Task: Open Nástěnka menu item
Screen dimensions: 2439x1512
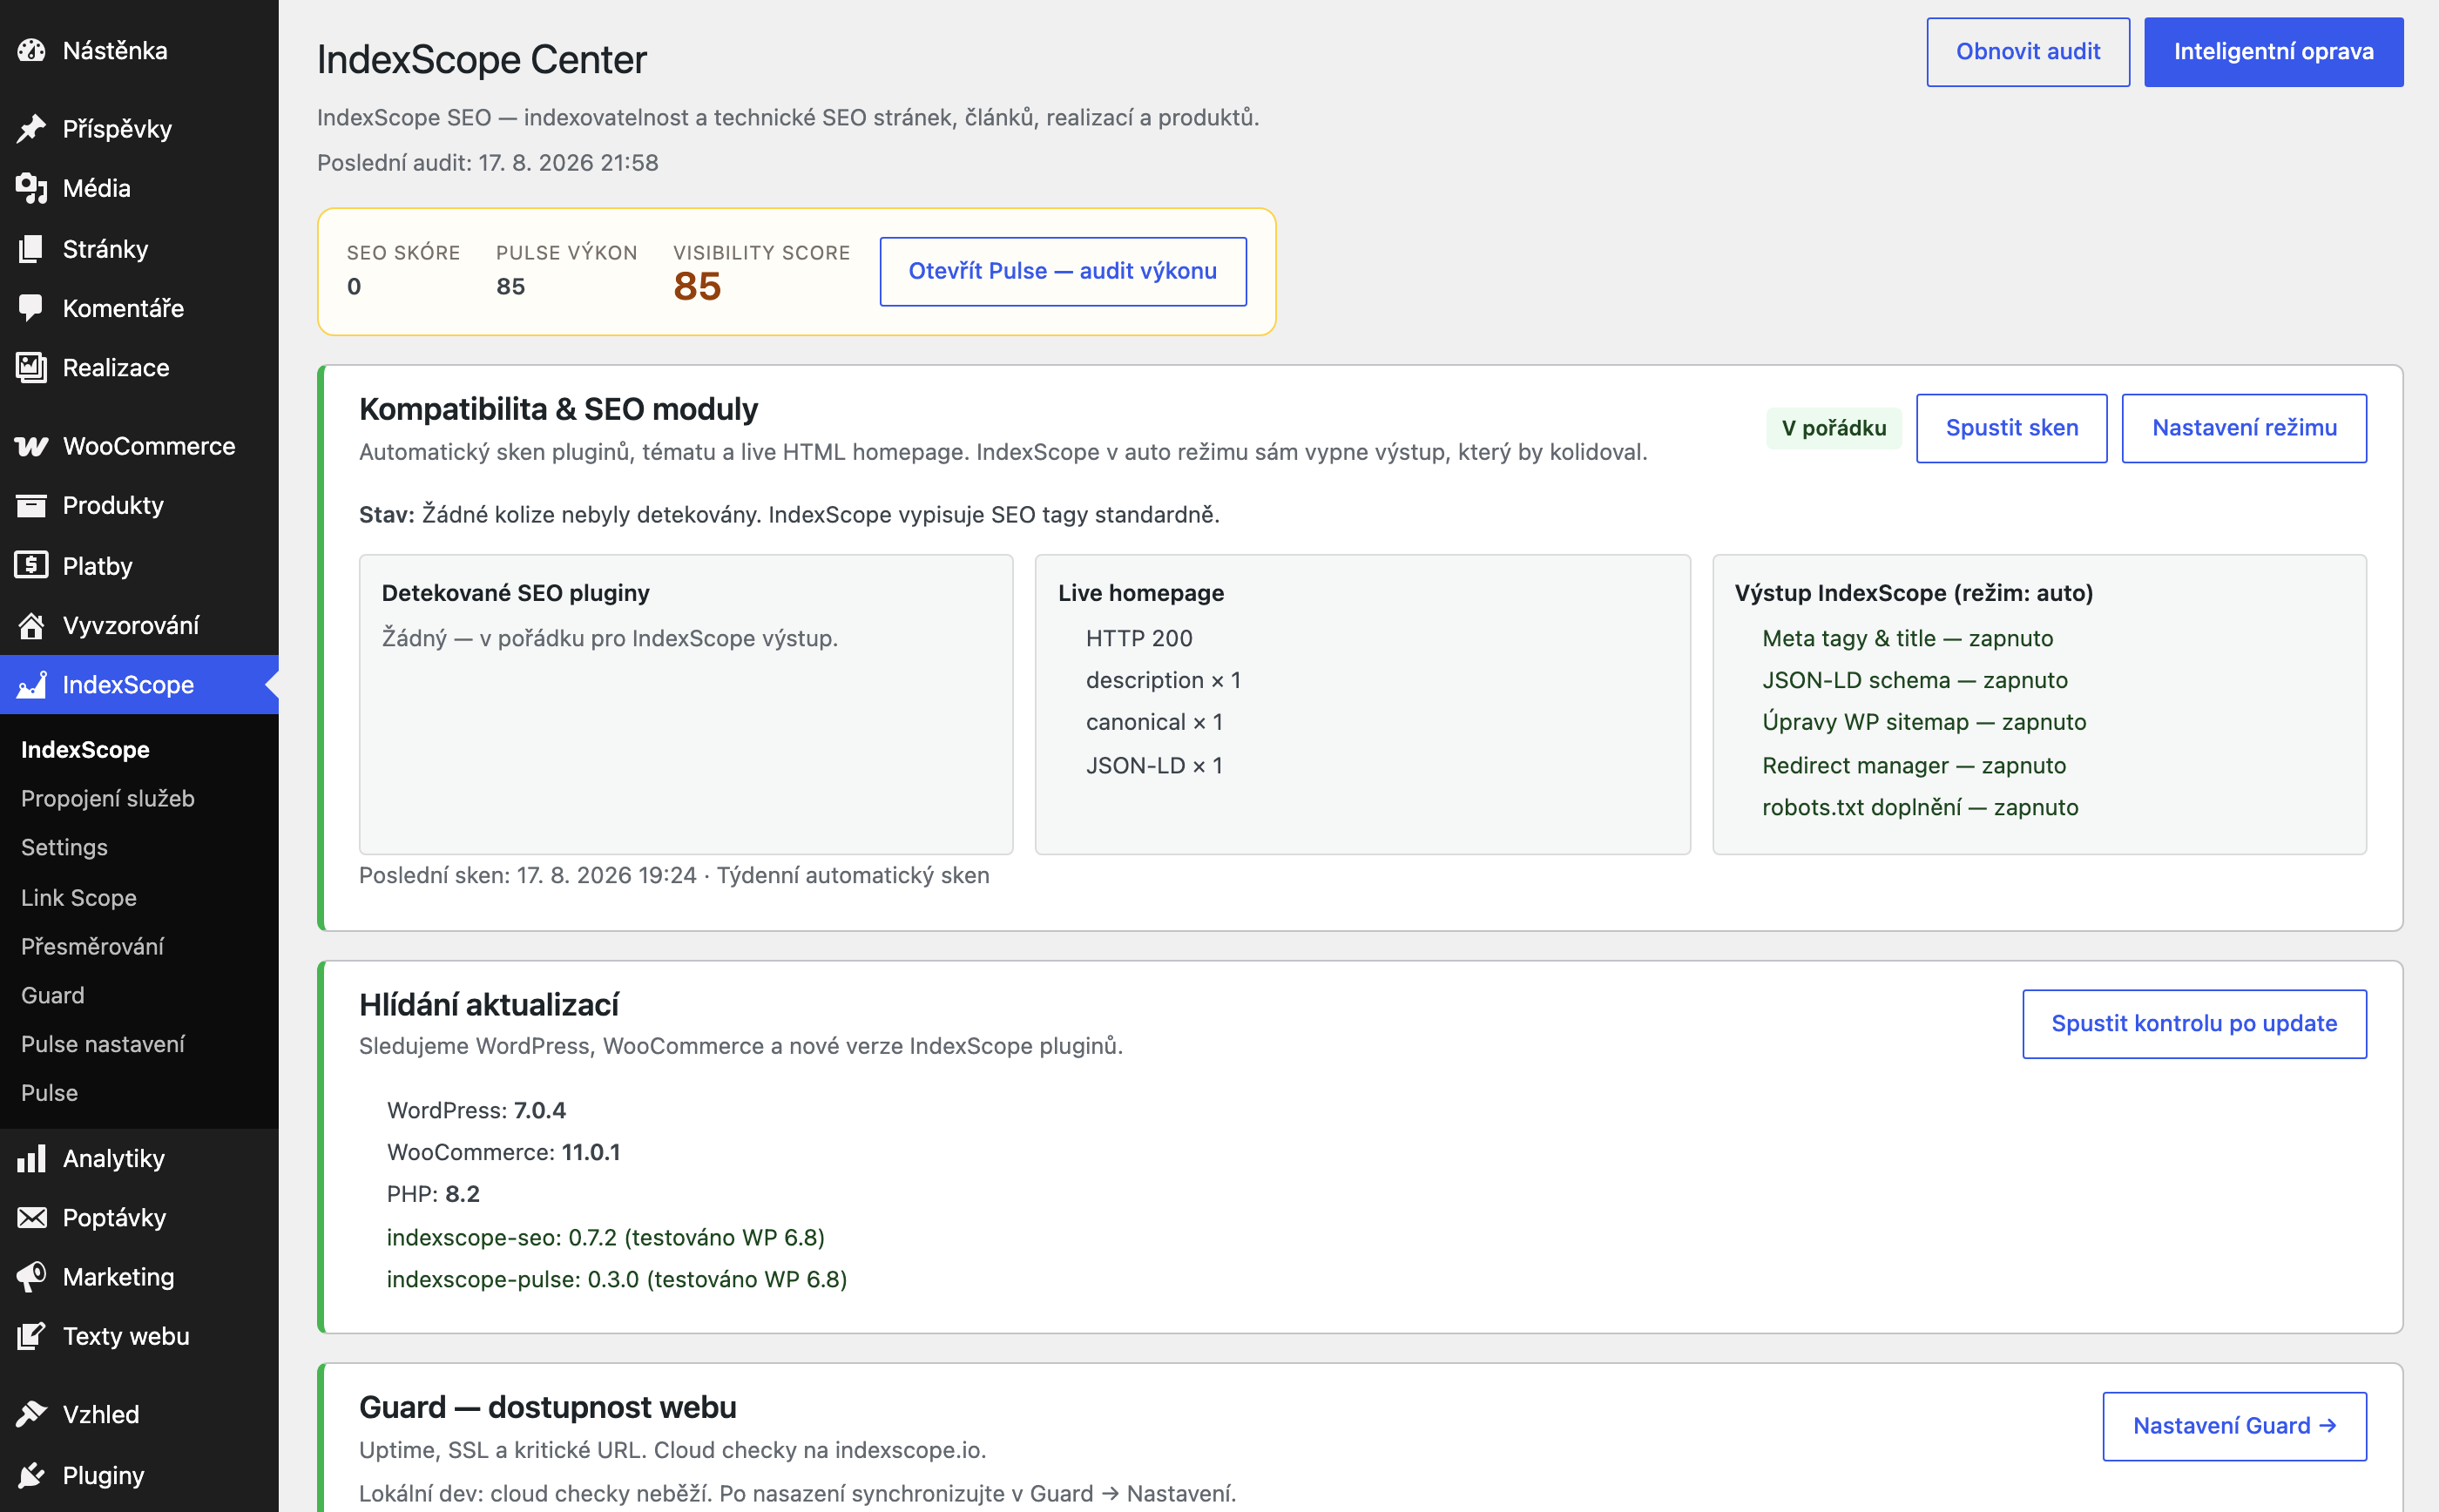Action: (x=139, y=50)
